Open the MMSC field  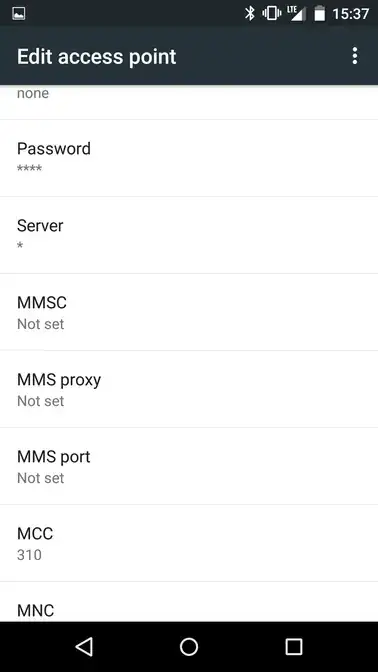[189, 312]
